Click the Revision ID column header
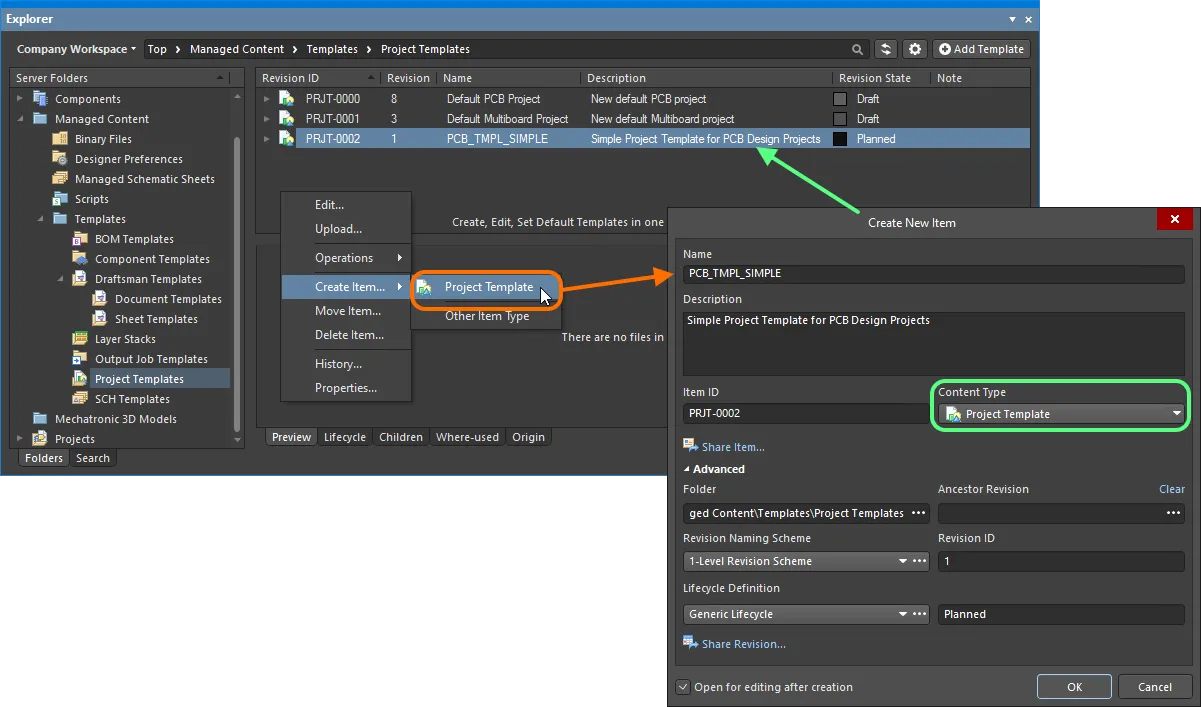 (x=318, y=78)
